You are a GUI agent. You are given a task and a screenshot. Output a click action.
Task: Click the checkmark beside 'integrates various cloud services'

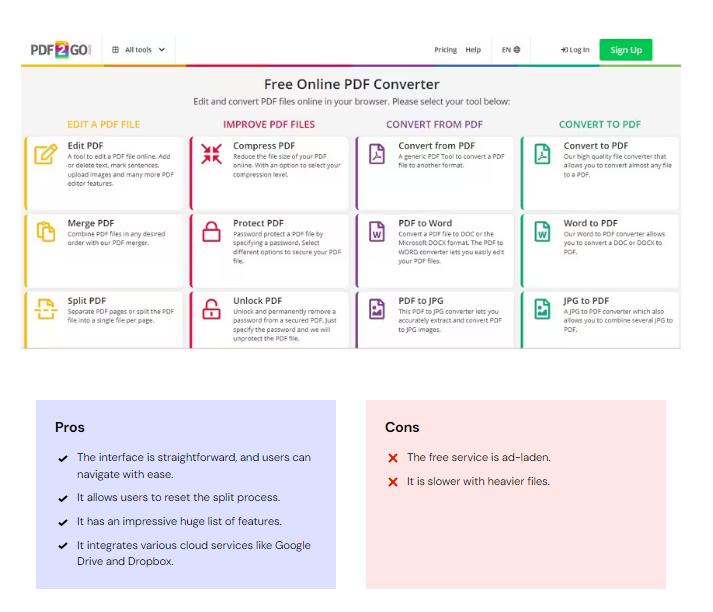63,546
